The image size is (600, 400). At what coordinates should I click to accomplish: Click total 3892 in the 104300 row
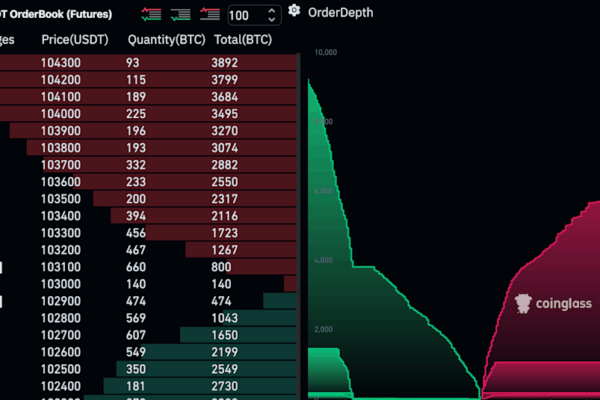coord(225,63)
